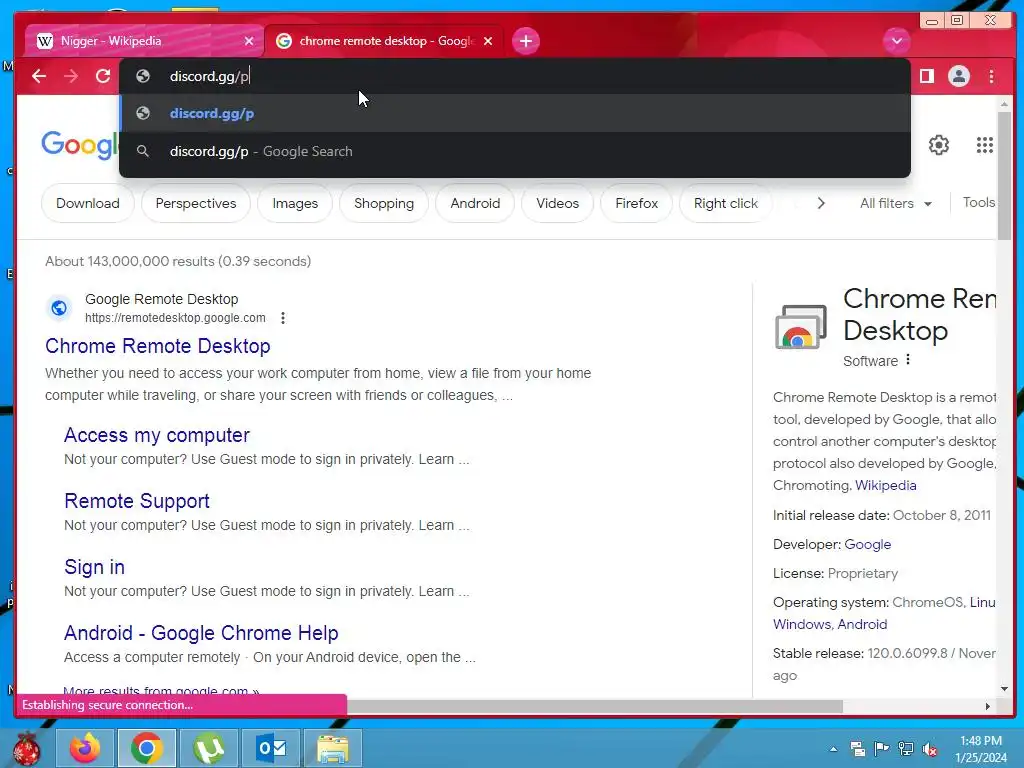Open Outlook from the taskbar
This screenshot has width=1024, height=768.
coord(270,748)
